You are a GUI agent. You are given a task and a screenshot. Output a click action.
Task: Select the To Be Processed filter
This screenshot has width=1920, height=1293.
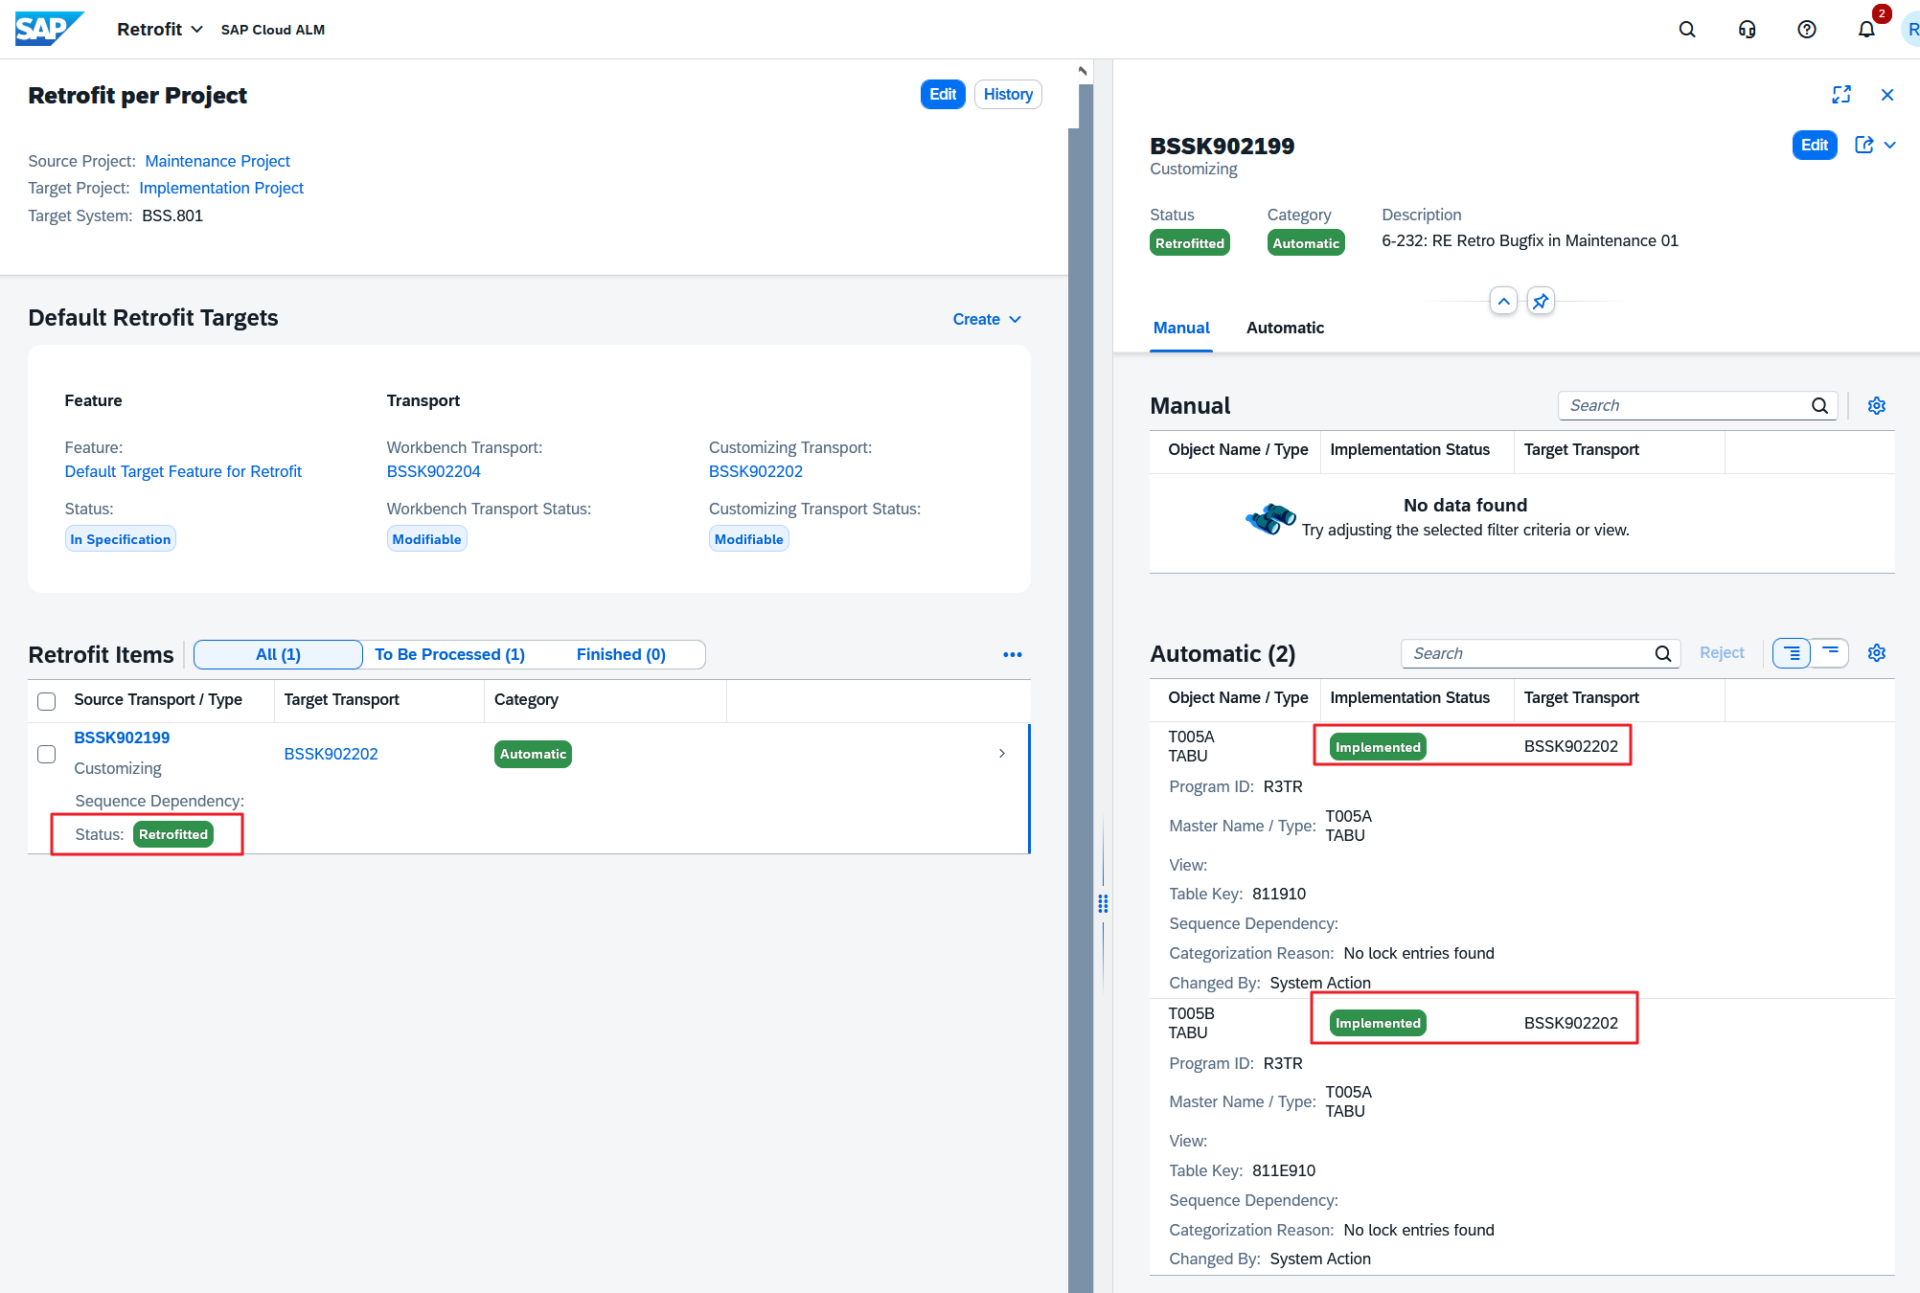point(449,654)
